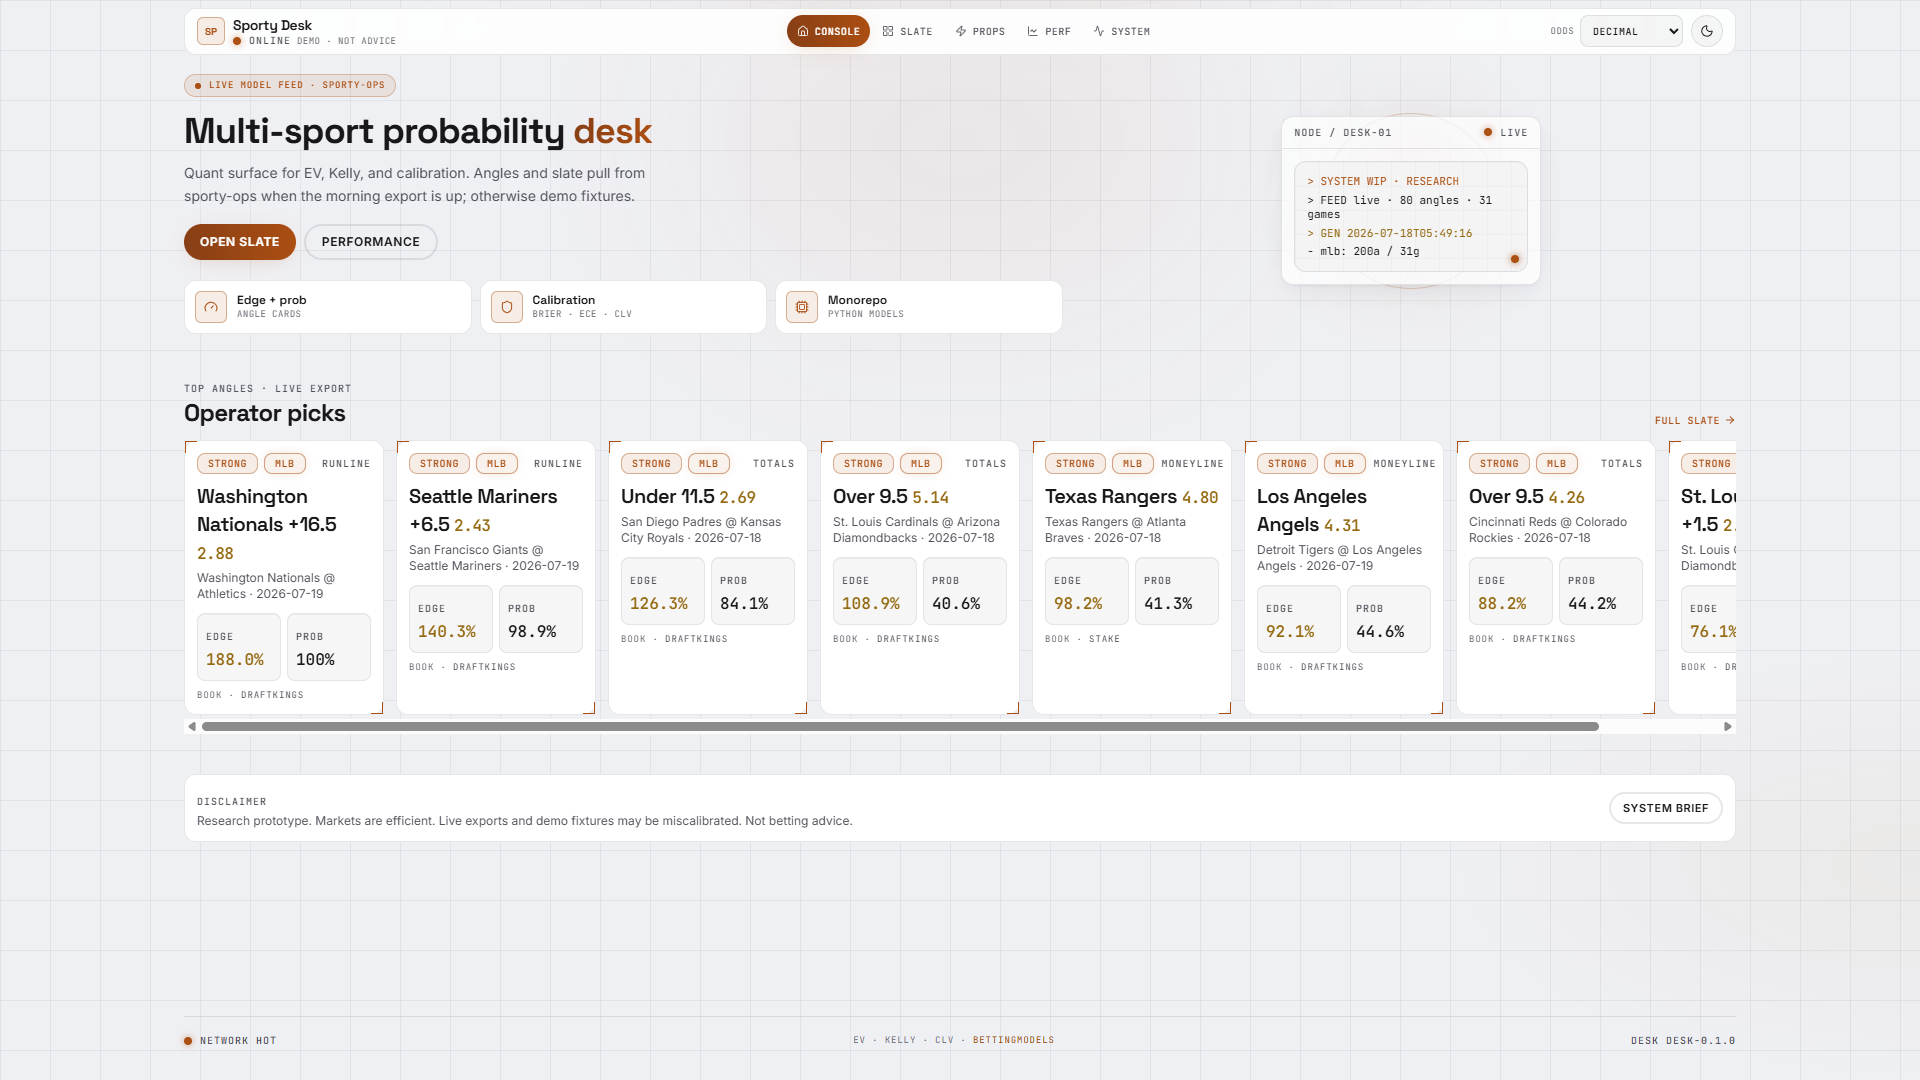Click the BETTINGMODELS footer text

point(1013,1040)
